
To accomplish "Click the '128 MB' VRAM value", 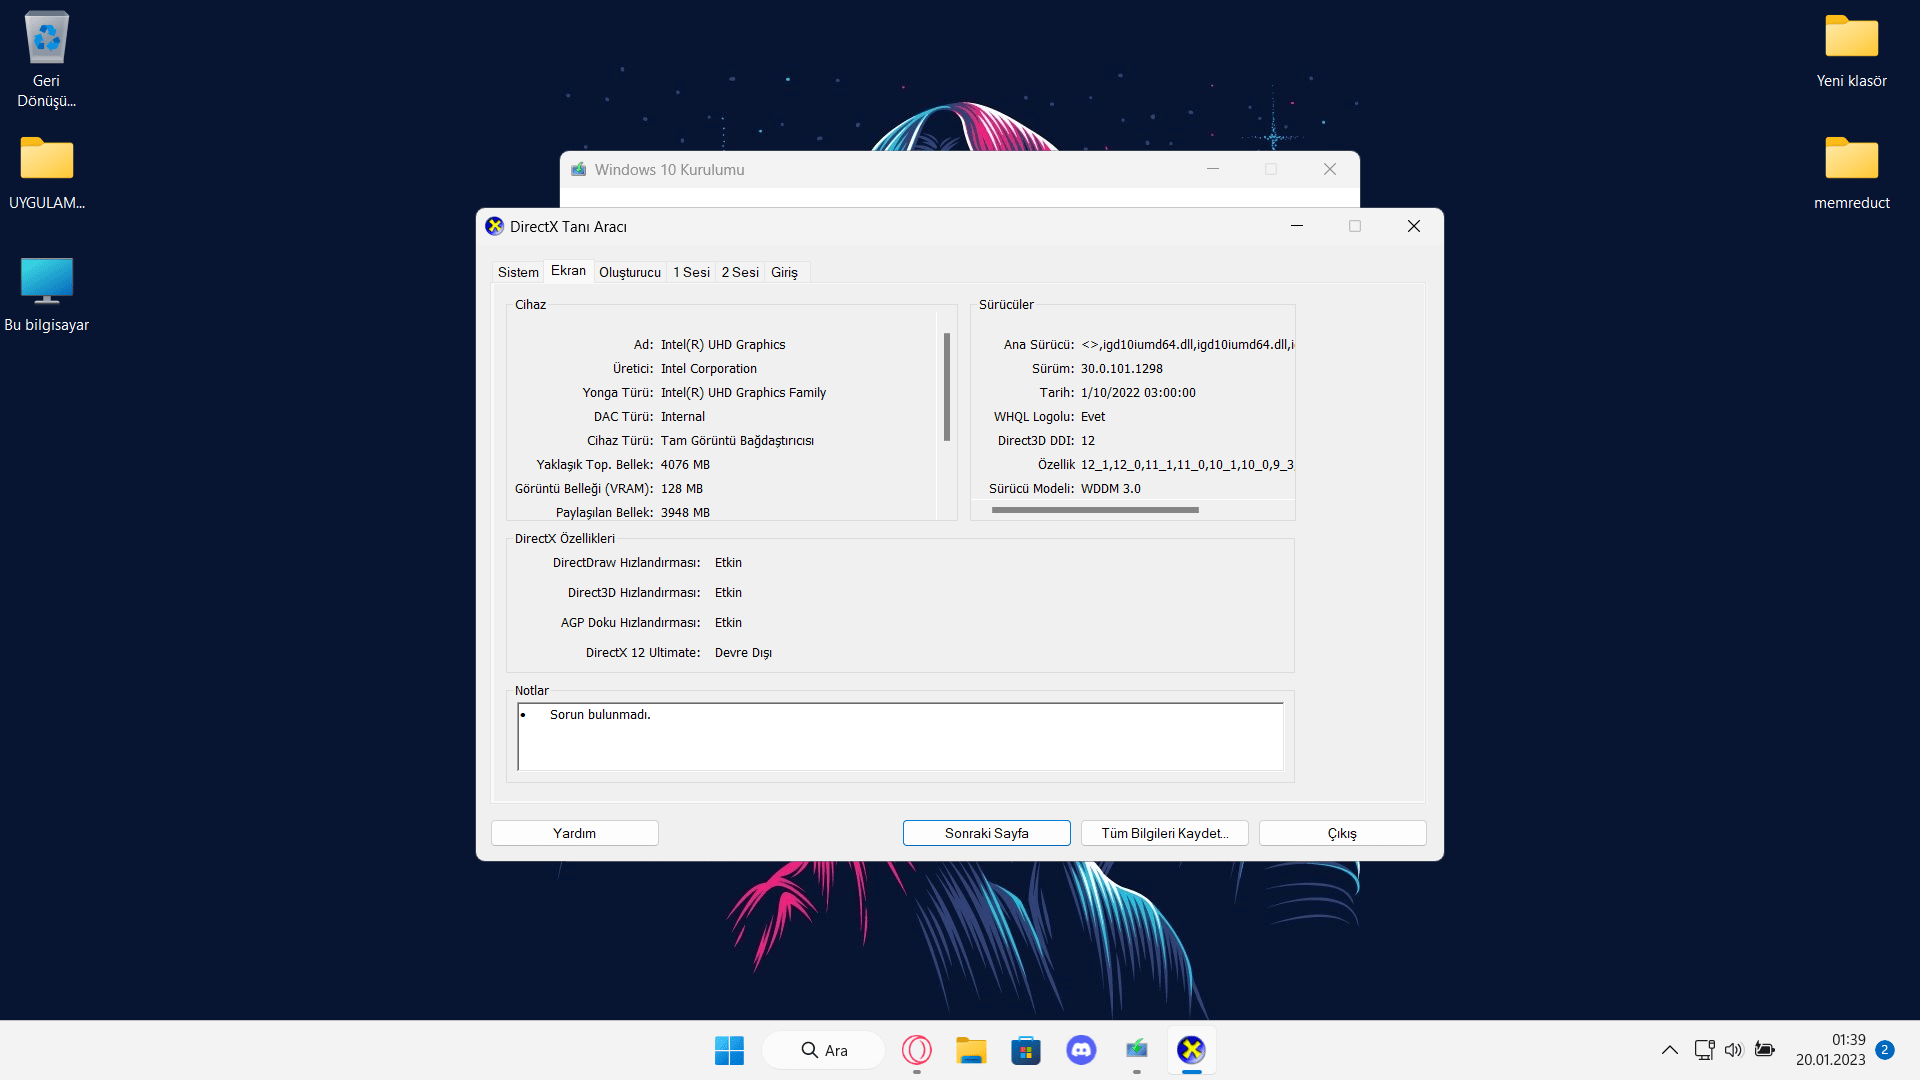I will [682, 489].
